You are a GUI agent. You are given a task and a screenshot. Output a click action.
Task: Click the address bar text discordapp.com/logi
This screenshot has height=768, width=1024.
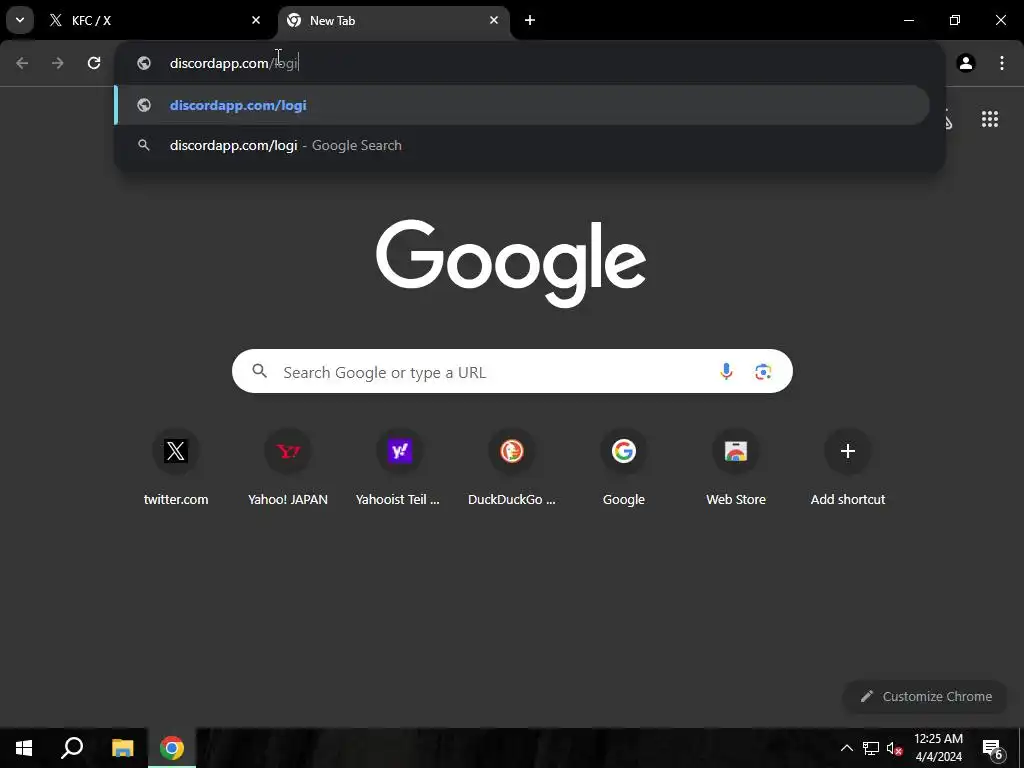click(x=234, y=63)
